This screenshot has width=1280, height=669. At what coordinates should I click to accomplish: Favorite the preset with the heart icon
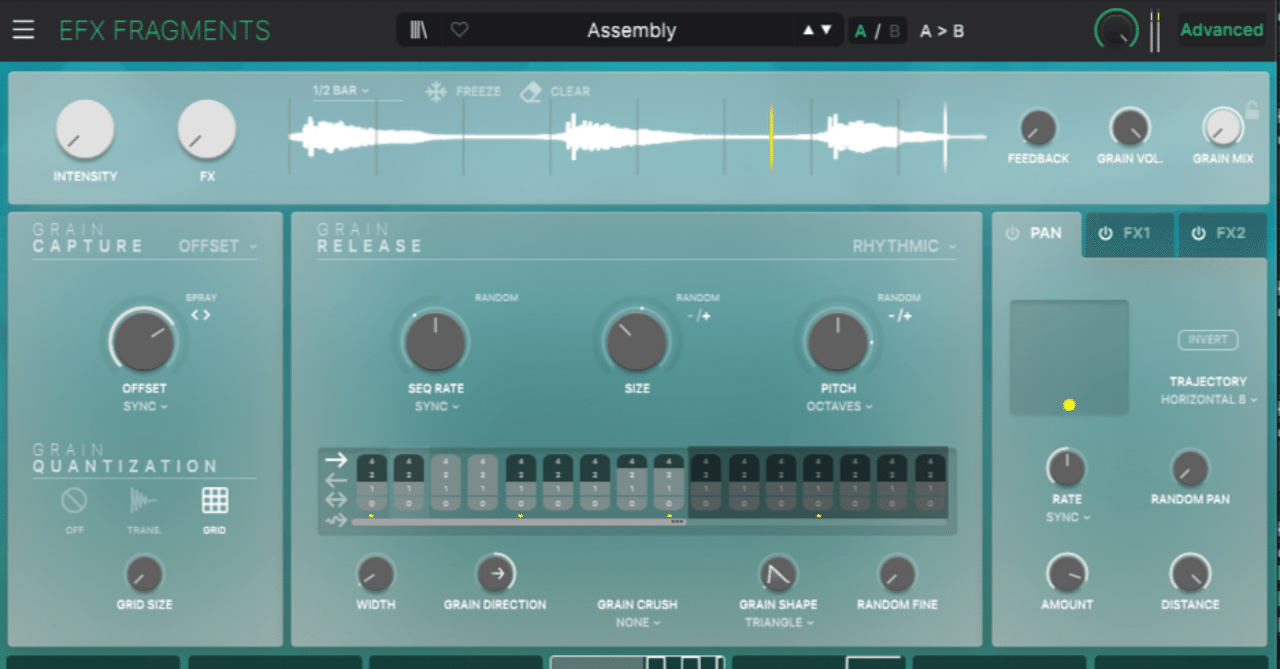click(x=459, y=30)
